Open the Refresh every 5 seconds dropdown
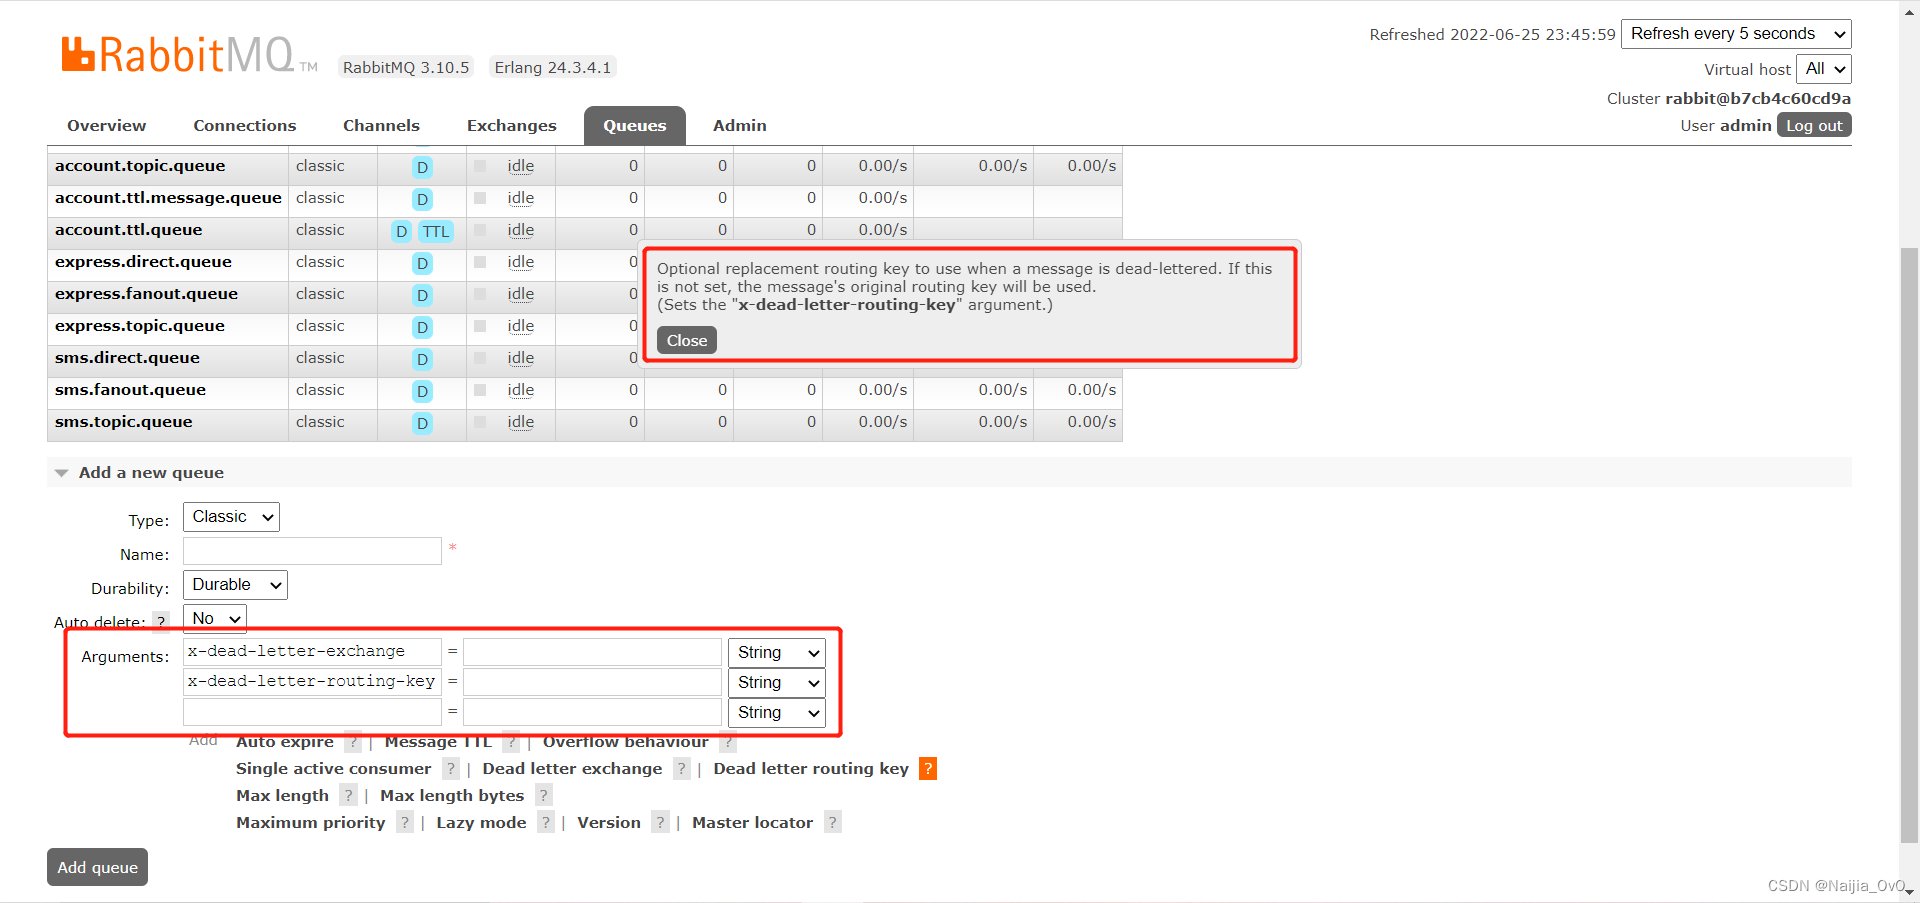1920x903 pixels. click(1736, 34)
